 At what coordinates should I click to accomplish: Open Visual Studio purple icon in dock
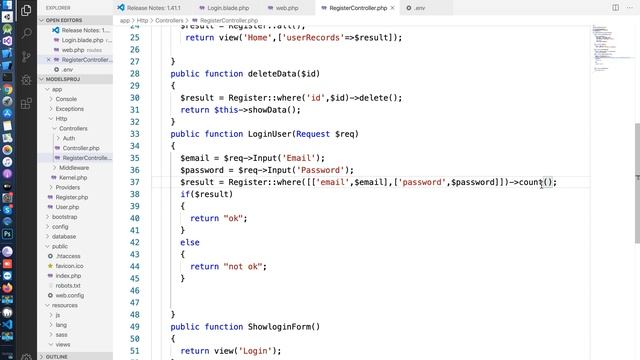point(7,41)
